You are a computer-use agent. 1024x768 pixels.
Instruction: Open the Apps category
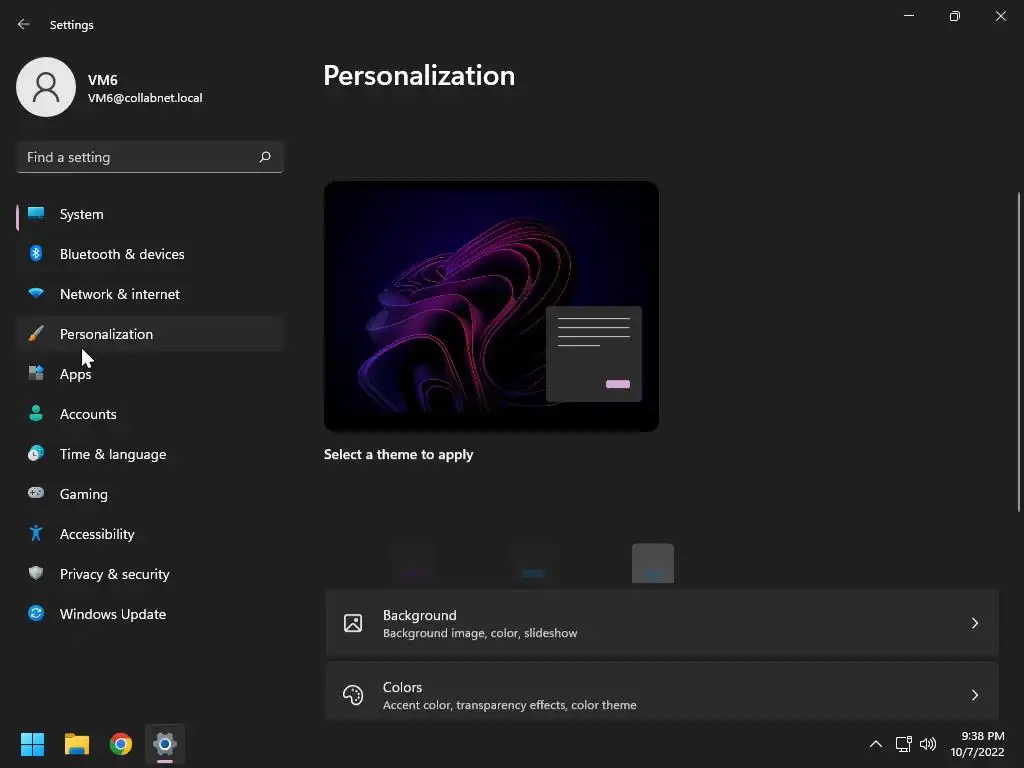150,374
